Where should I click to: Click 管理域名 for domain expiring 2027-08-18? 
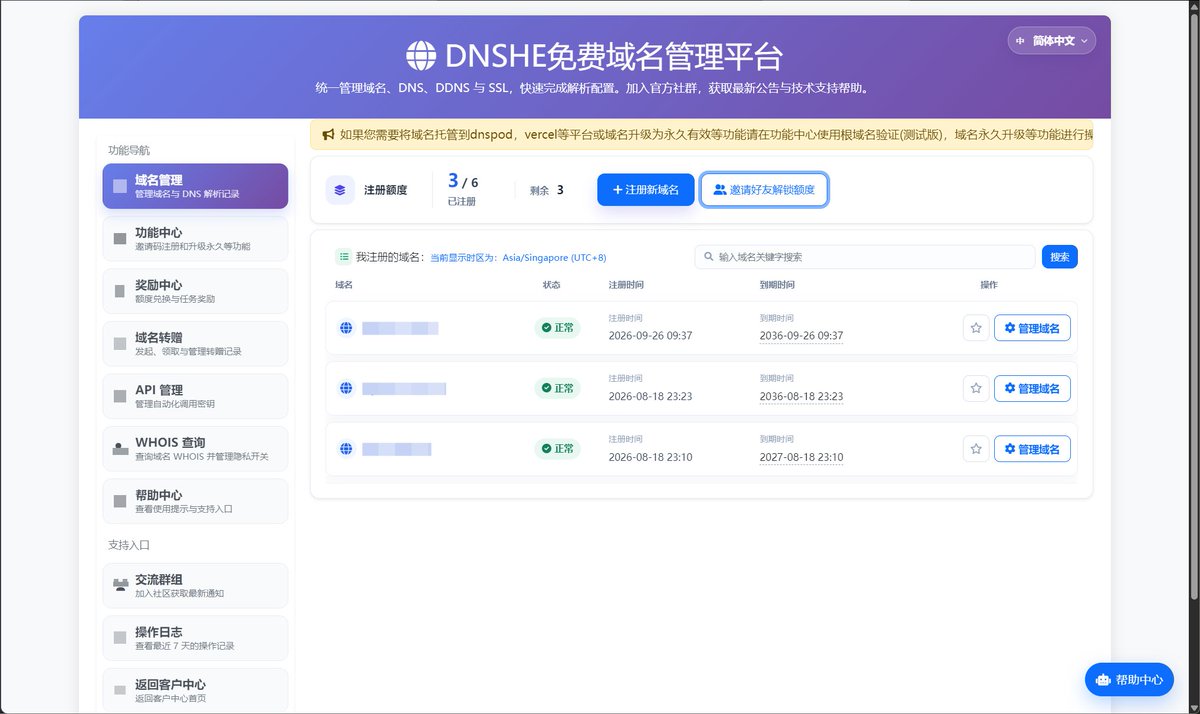click(1032, 449)
